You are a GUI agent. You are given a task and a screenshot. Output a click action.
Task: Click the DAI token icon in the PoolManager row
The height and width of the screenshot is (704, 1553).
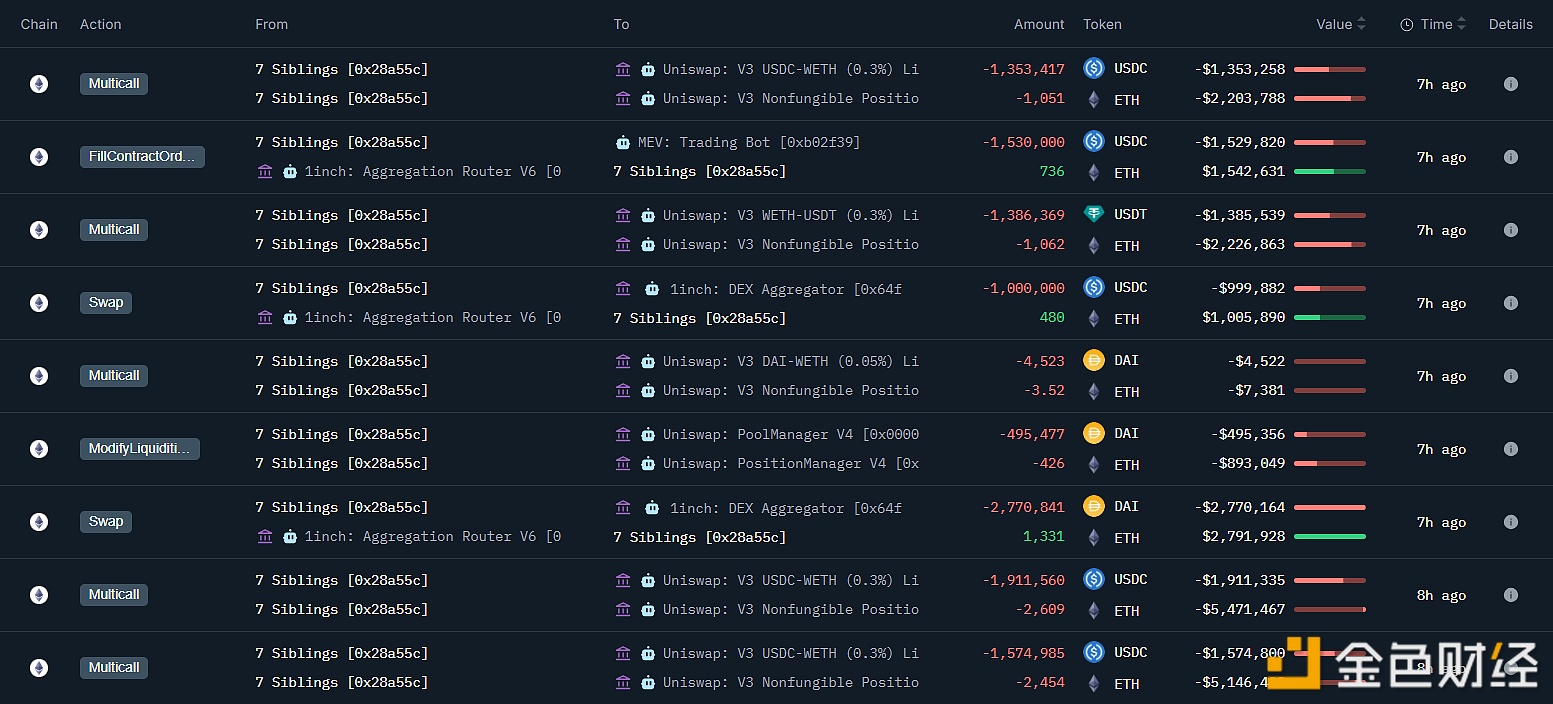(1093, 433)
